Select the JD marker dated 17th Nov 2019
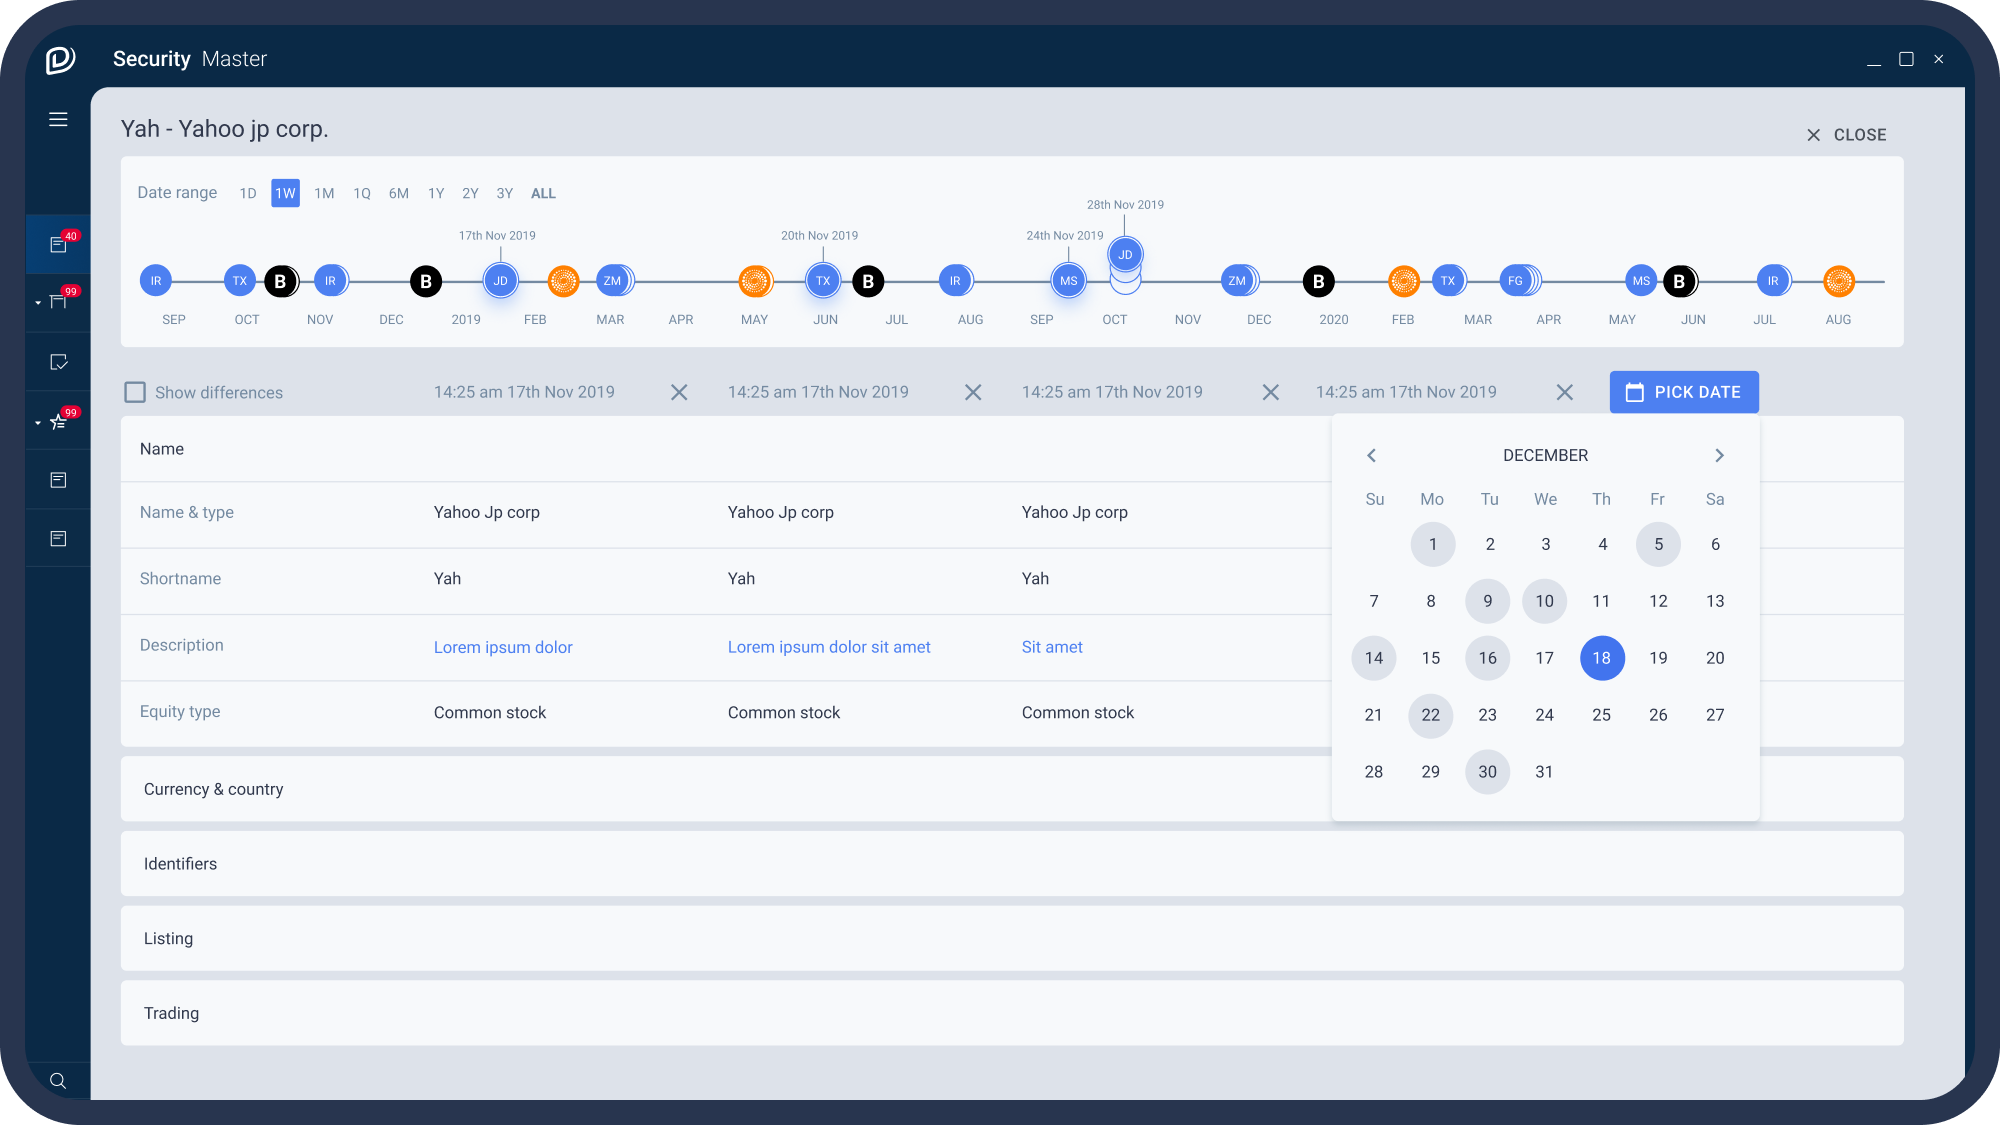This screenshot has width=2000, height=1125. click(500, 281)
